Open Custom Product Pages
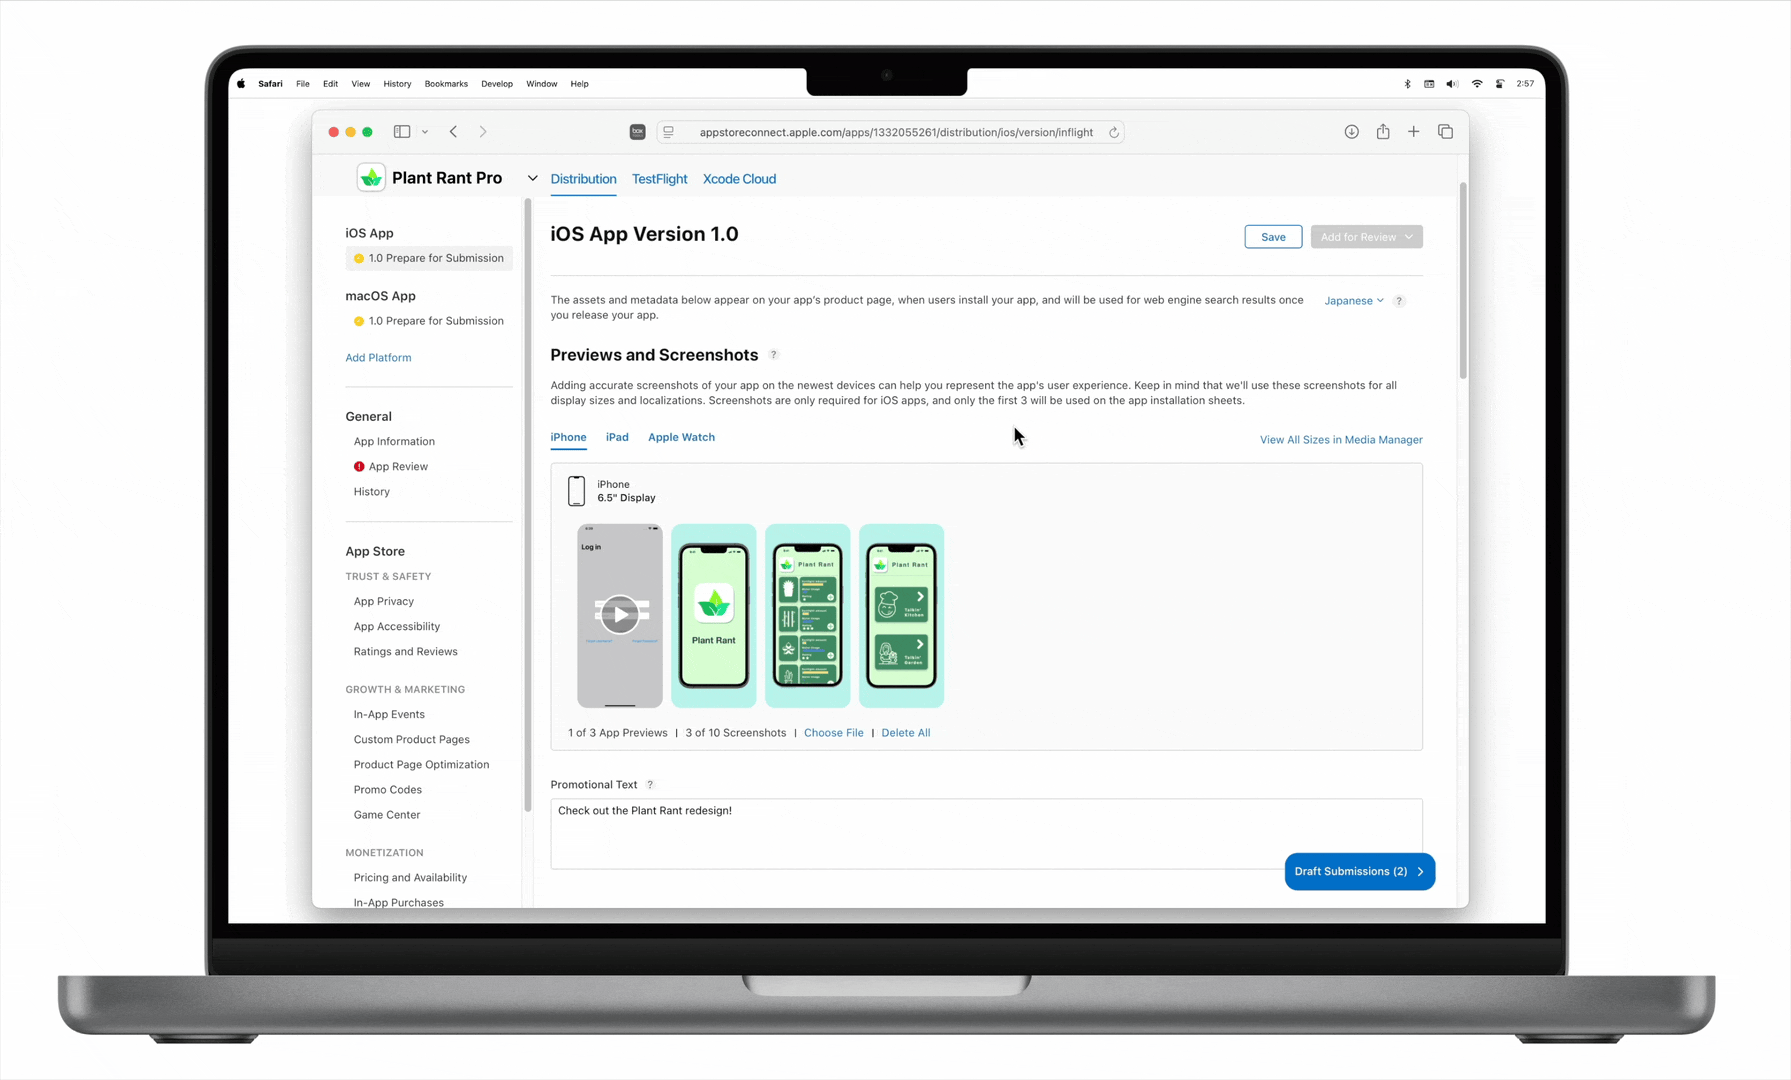Viewport: 1791px width, 1080px height. tap(412, 740)
